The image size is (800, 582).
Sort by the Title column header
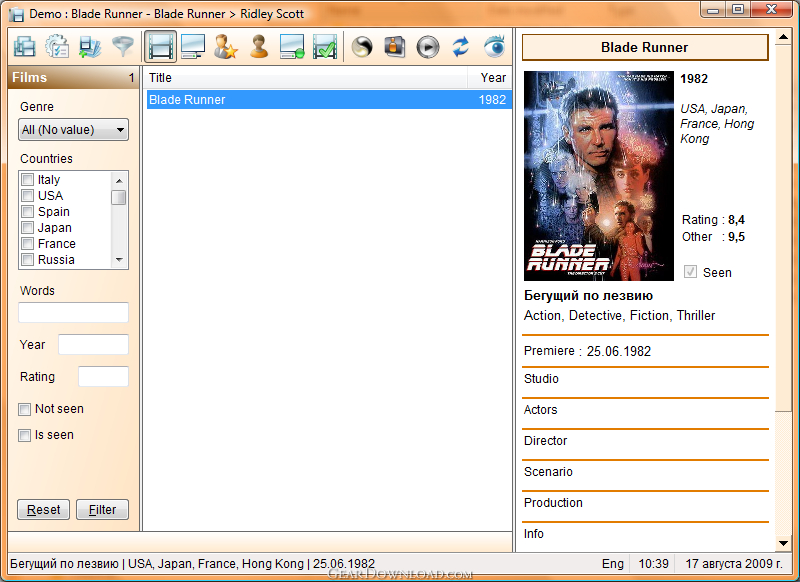click(305, 78)
